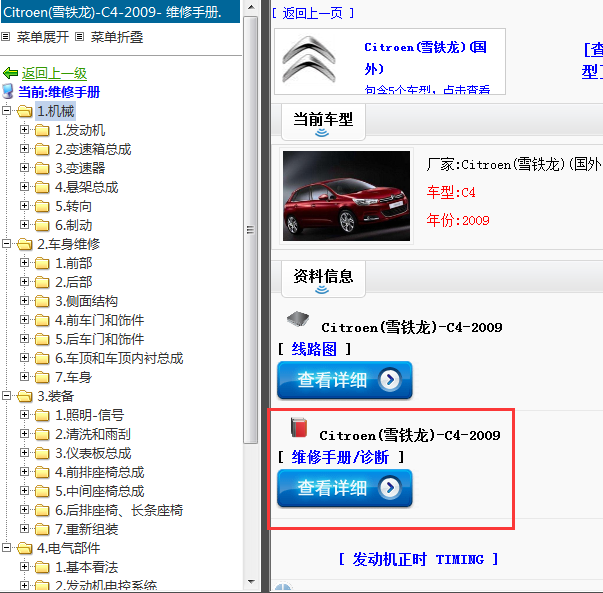Click the 1.照明-信号 folder icon
603x593 pixels.
[42, 415]
